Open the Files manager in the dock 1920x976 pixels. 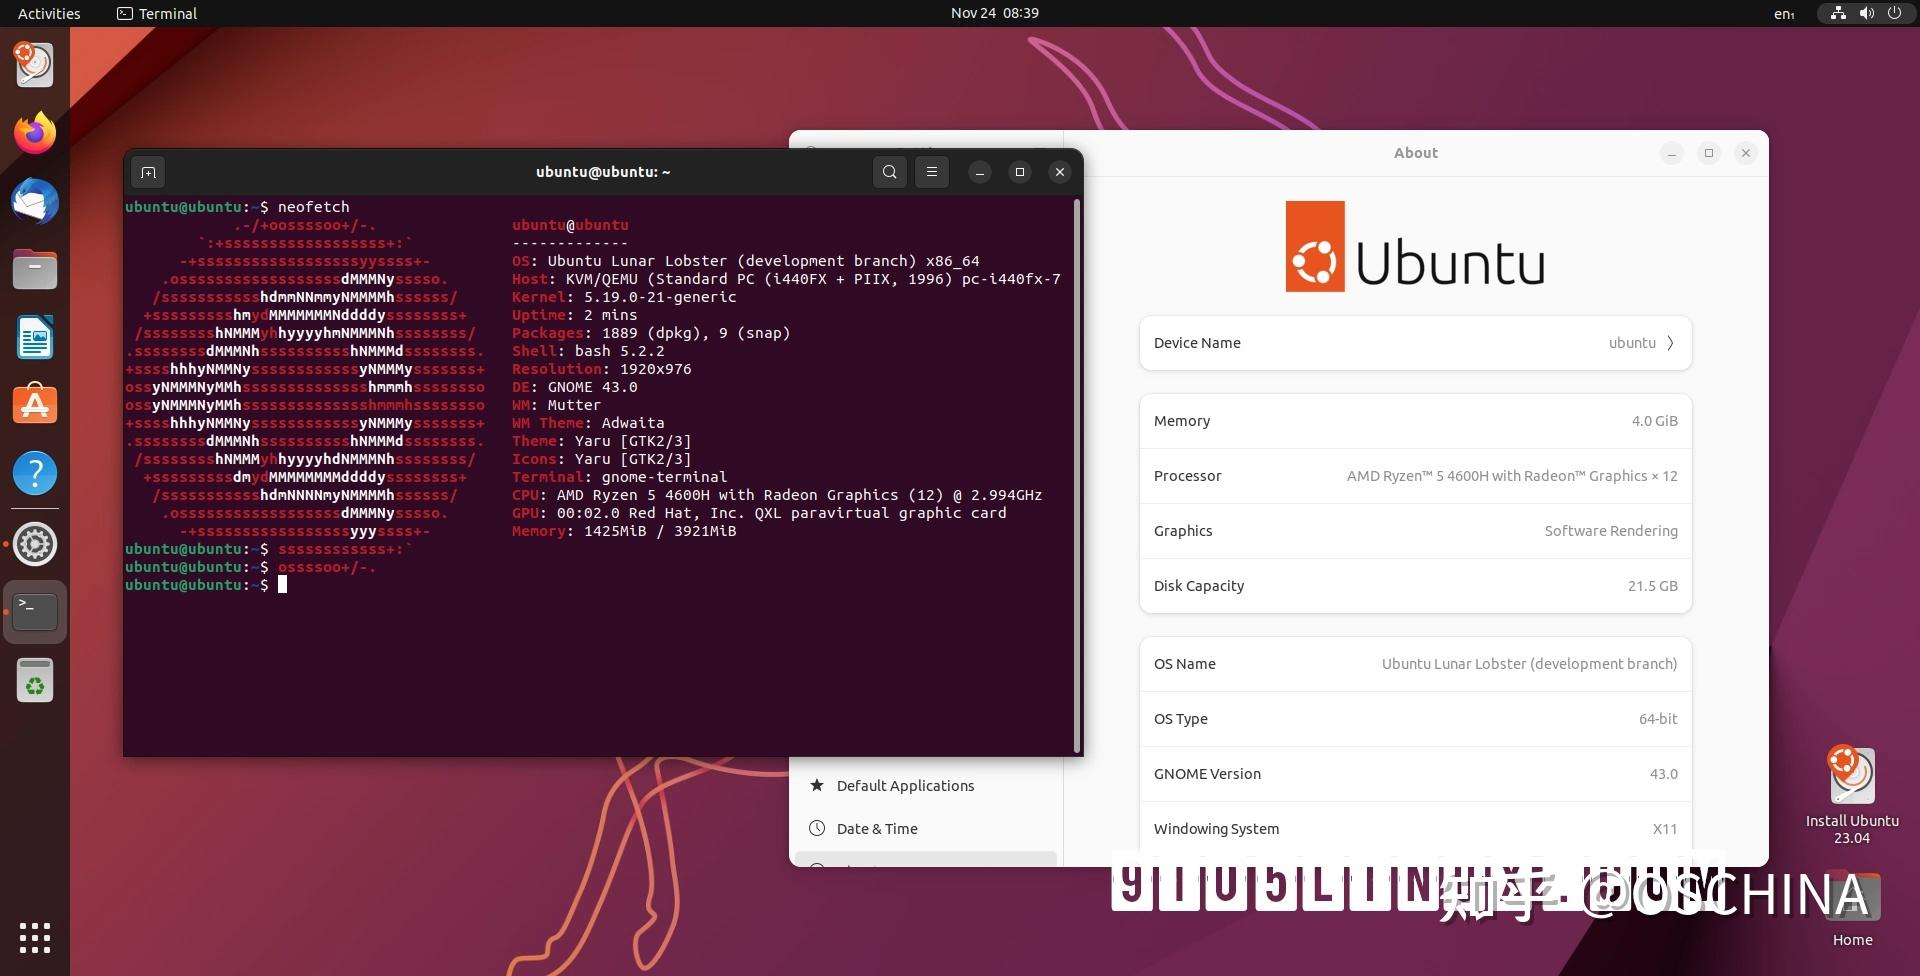(34, 269)
